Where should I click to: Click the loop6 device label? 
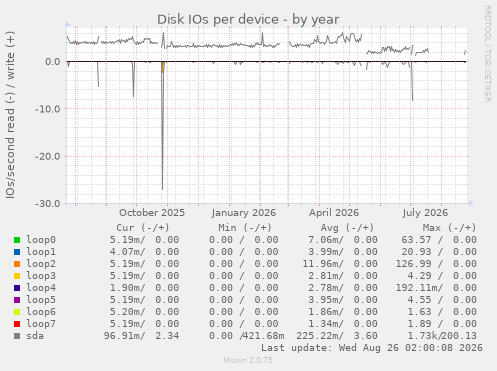click(x=41, y=312)
